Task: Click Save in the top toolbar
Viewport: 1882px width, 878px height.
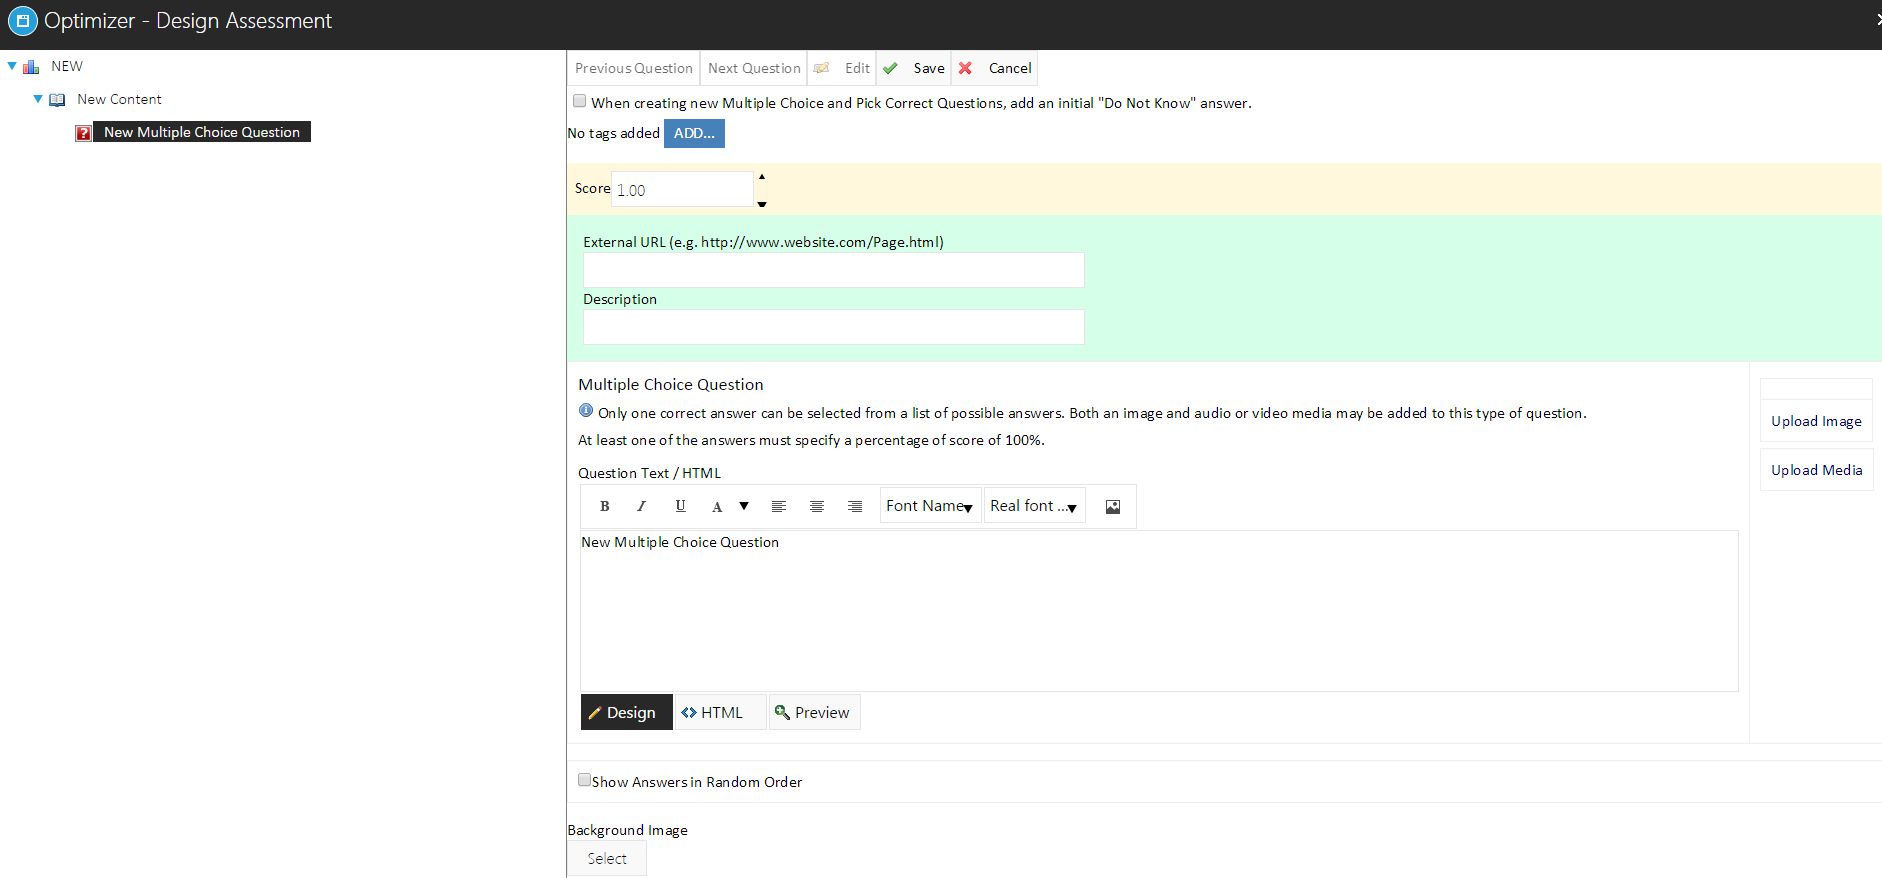Action: 915,68
